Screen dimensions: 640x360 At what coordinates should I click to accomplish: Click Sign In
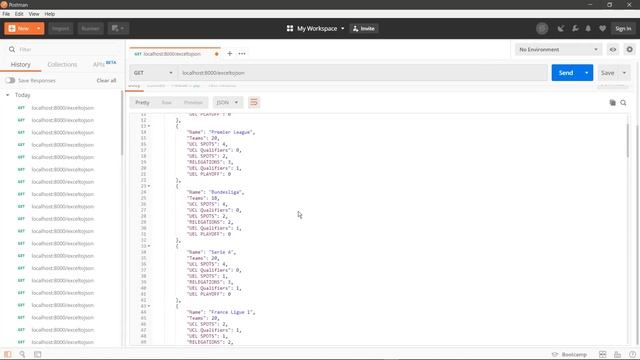point(623,29)
